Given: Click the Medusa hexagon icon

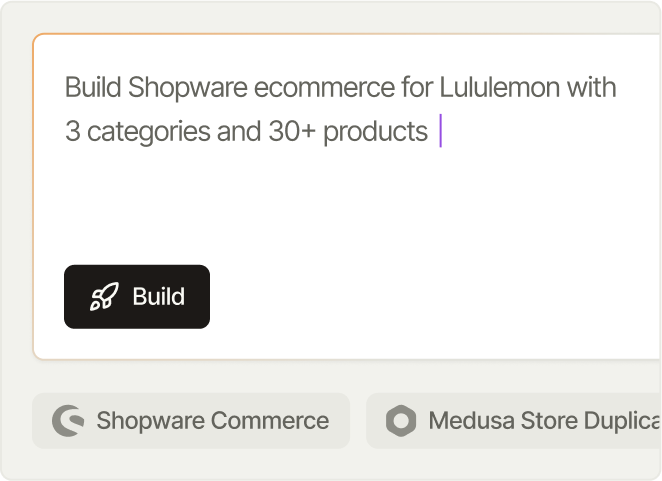Looking at the screenshot, I should [x=401, y=421].
